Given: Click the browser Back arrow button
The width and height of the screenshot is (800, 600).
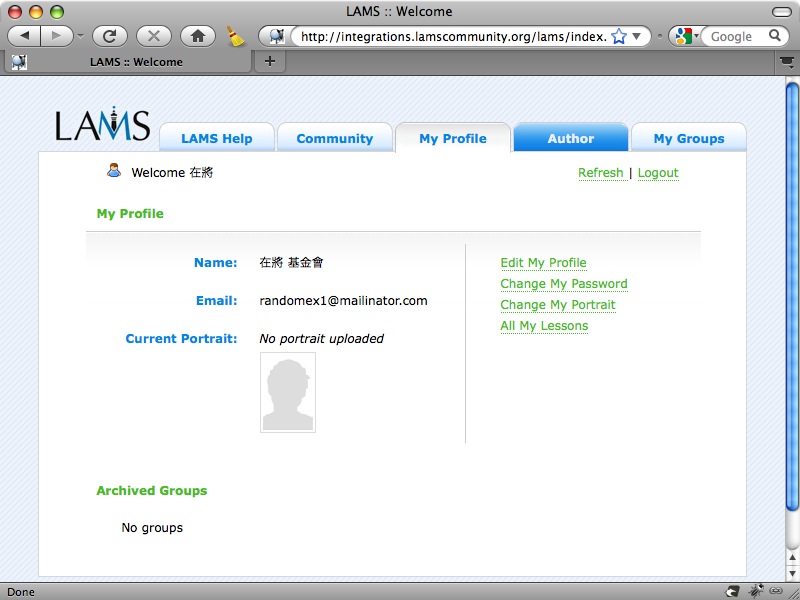Looking at the screenshot, I should (x=26, y=36).
